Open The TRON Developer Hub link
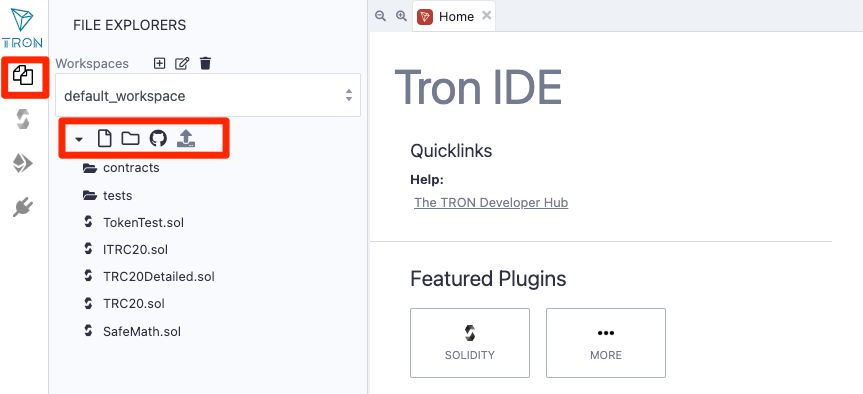 coord(491,203)
